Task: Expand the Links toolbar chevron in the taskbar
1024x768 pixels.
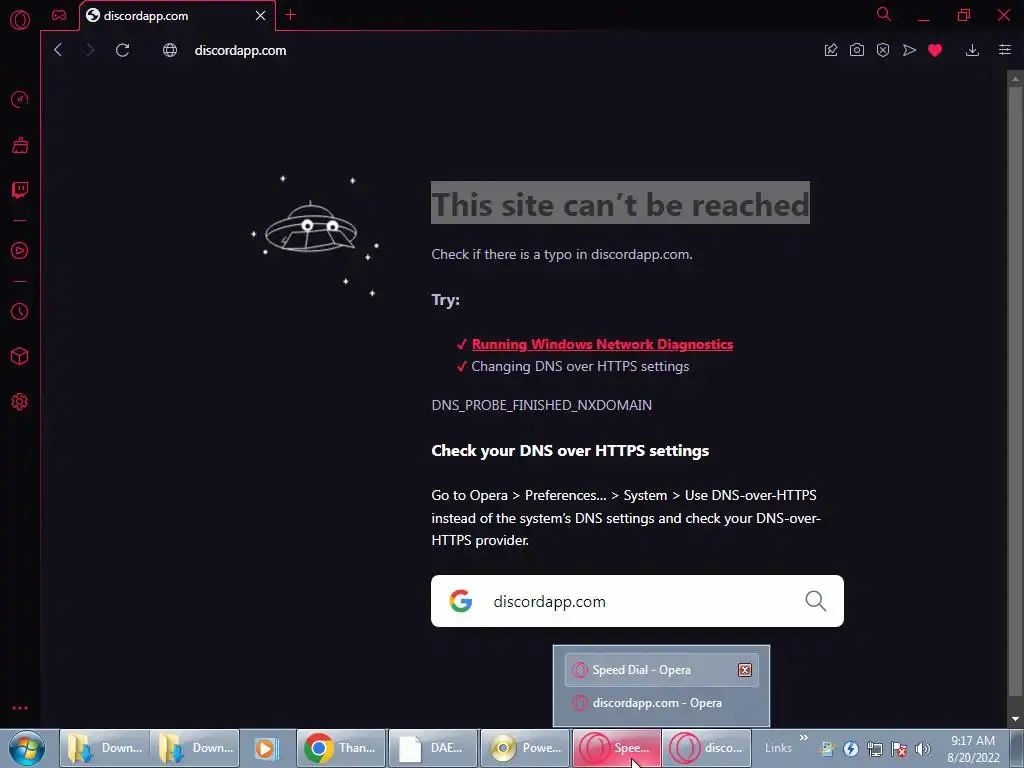Action: pyautogui.click(x=804, y=737)
